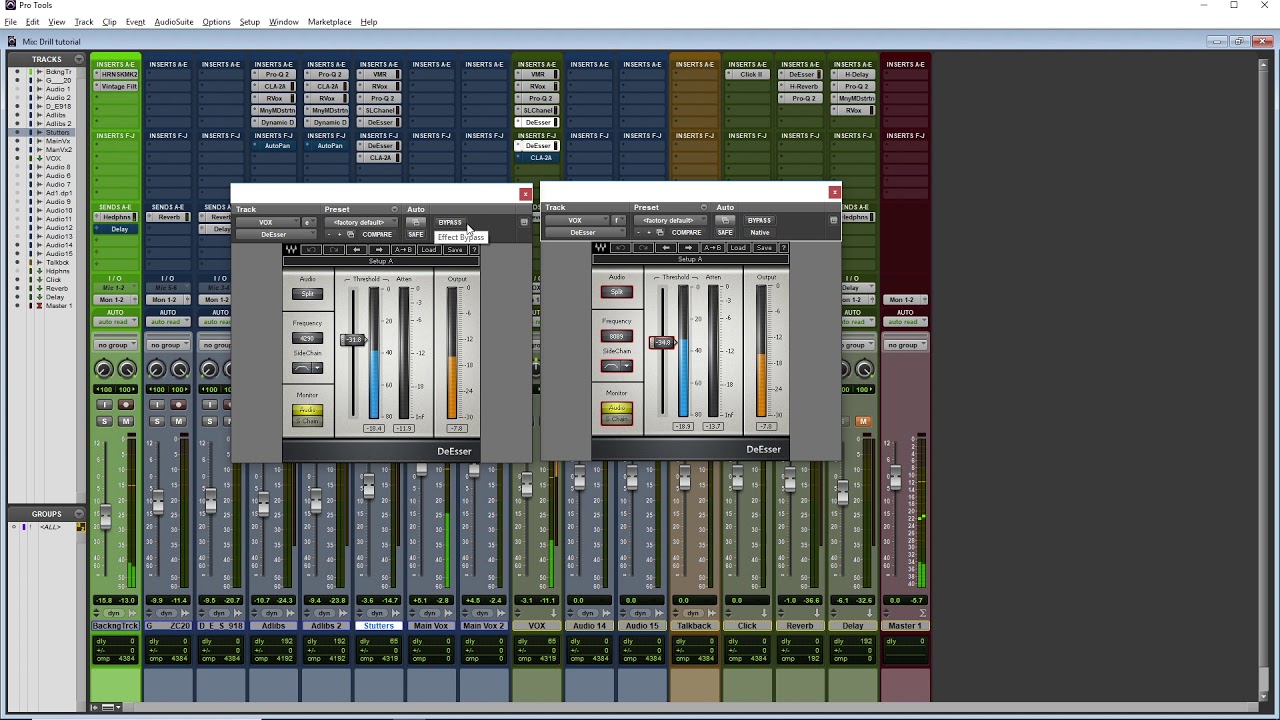Click plugin automation enable icon, right DeEsser
The image size is (1280, 720).
click(725, 220)
